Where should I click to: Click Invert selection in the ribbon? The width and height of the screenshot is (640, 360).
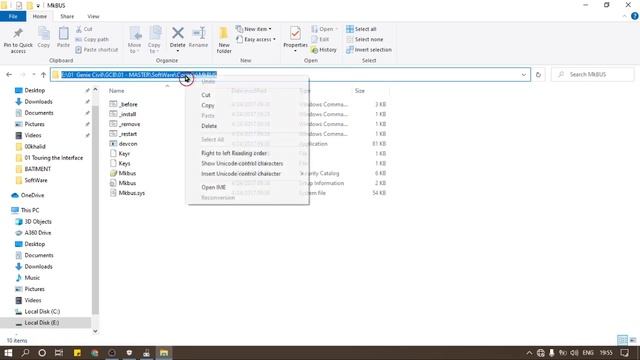coord(369,49)
